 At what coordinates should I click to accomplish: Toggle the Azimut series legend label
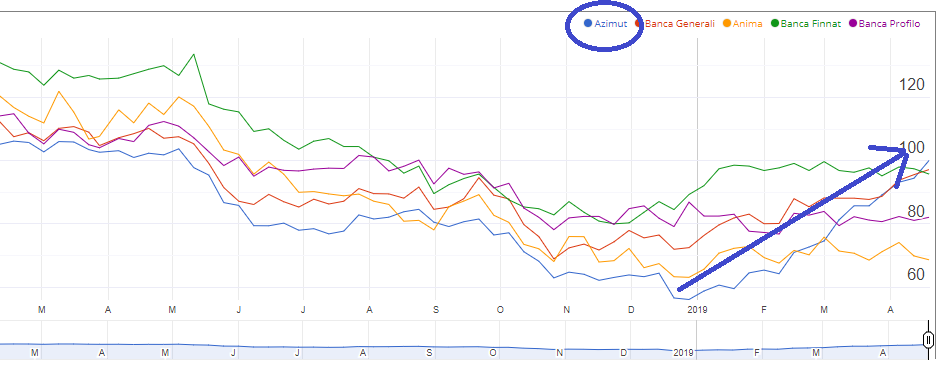coord(610,24)
